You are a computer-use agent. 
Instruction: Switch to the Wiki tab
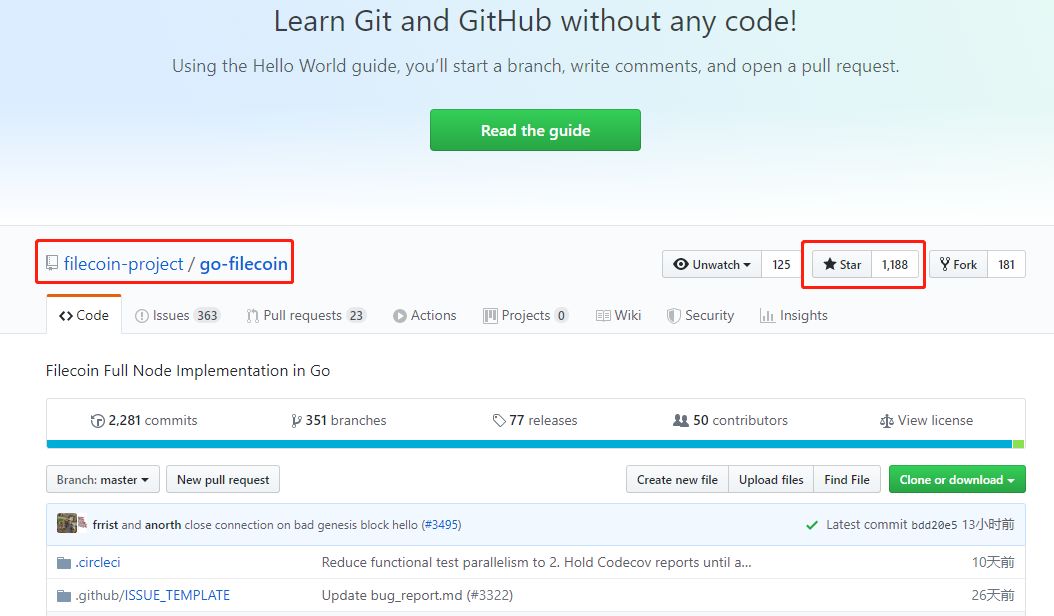[x=618, y=315]
